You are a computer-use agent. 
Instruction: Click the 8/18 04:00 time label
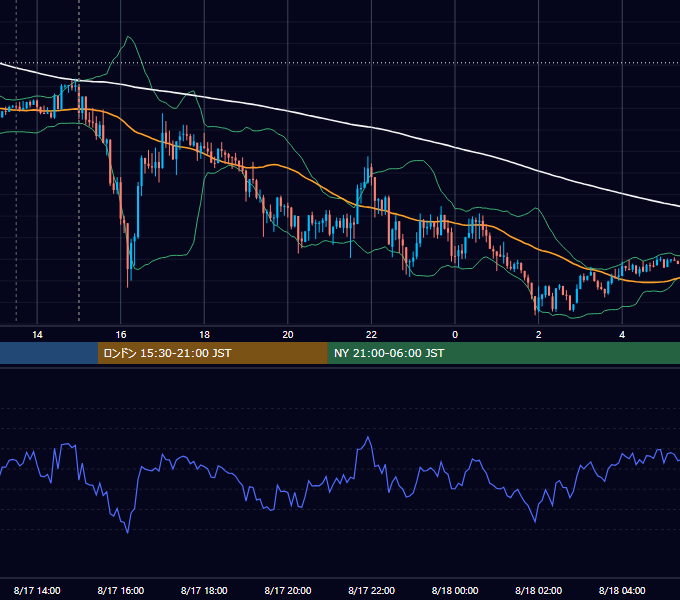coord(622,590)
